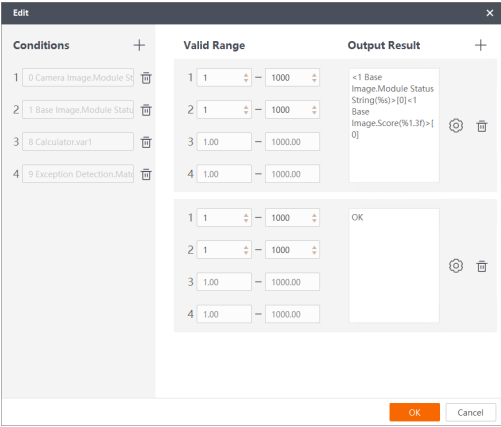
Task: Edit second group row 4 maximum 1000.00 field
Action: (292, 314)
